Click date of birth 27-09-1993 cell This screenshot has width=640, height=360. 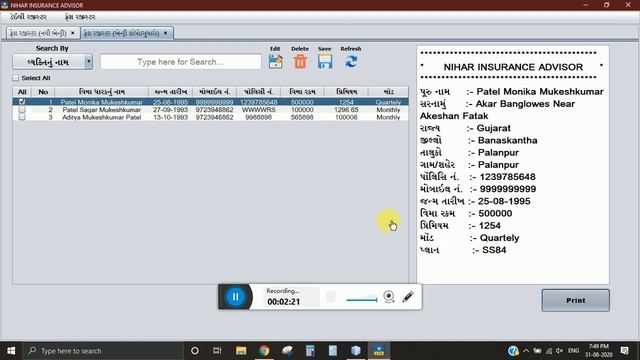[170, 110]
